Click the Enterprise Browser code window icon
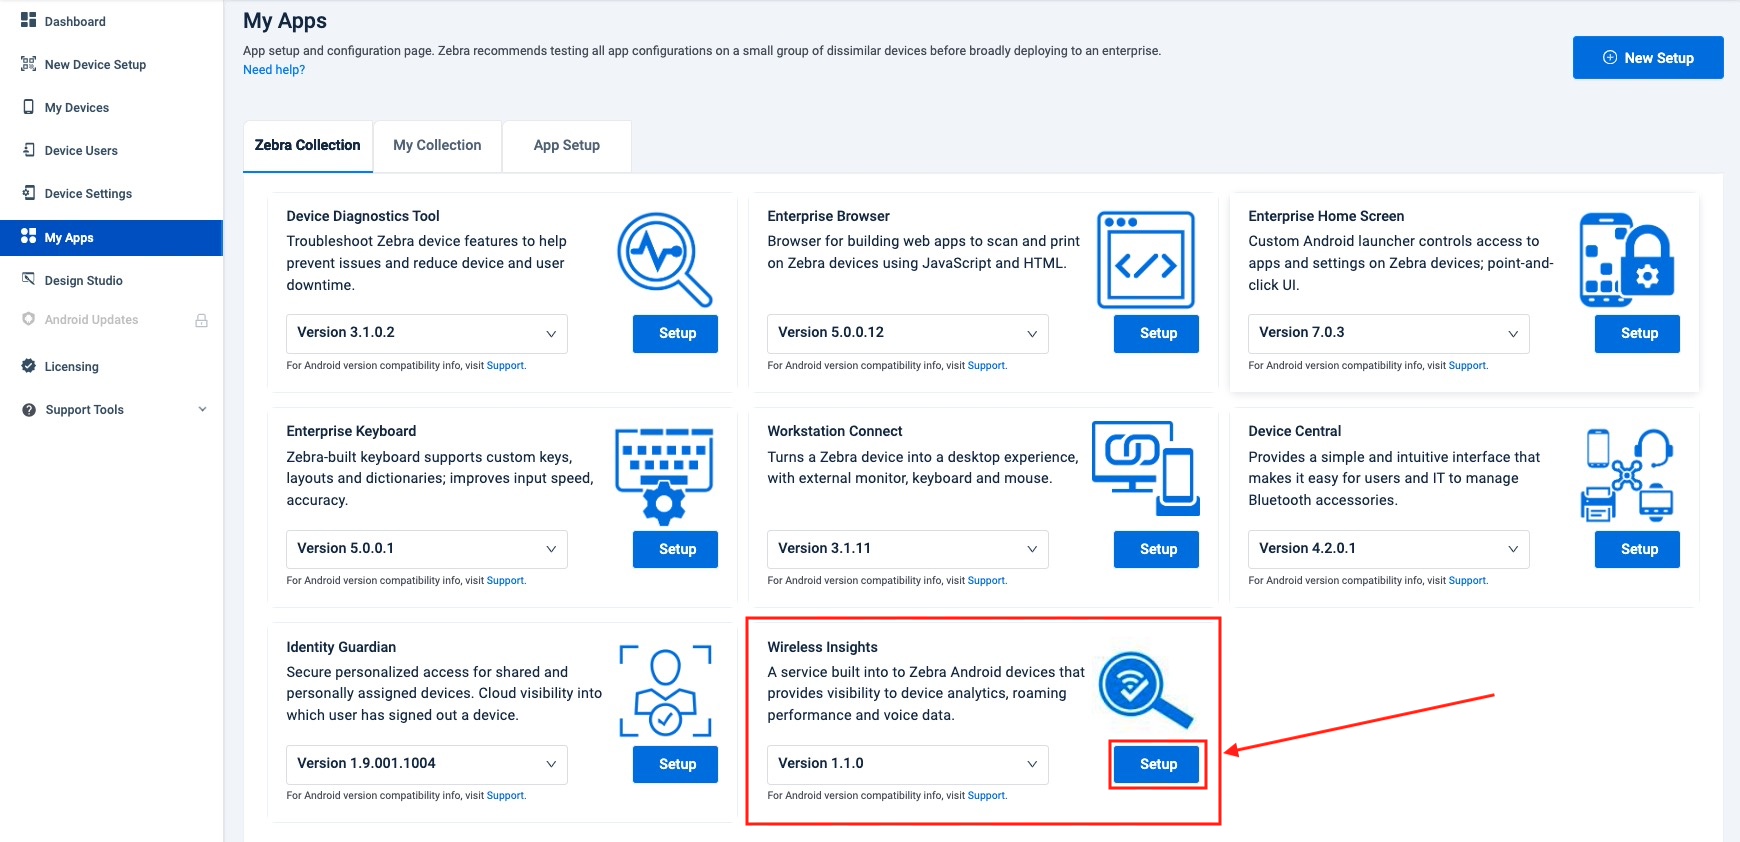 click(x=1145, y=259)
